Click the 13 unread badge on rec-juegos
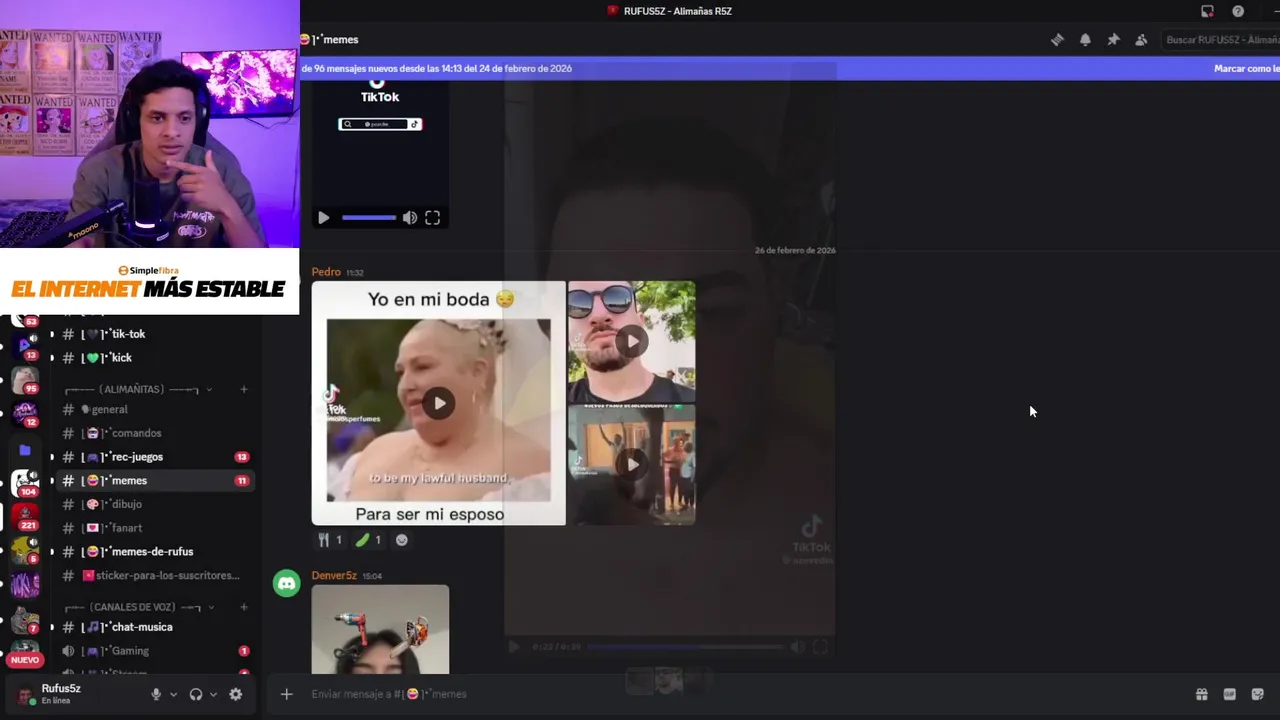The image size is (1280, 720). [241, 457]
